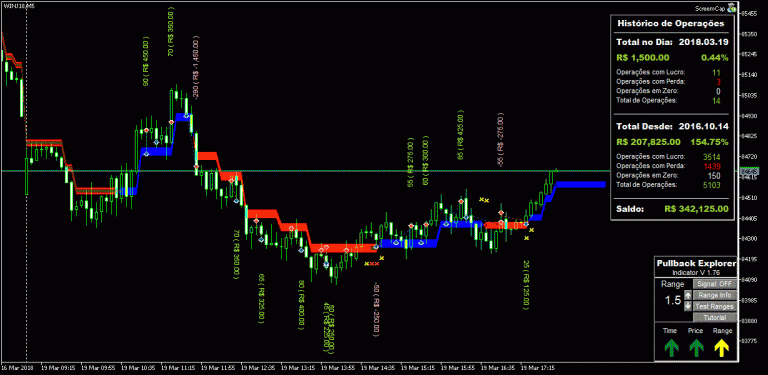
Task: Click the Saldo R$ 342,125.00 balance value
Action: pyautogui.click(x=696, y=209)
